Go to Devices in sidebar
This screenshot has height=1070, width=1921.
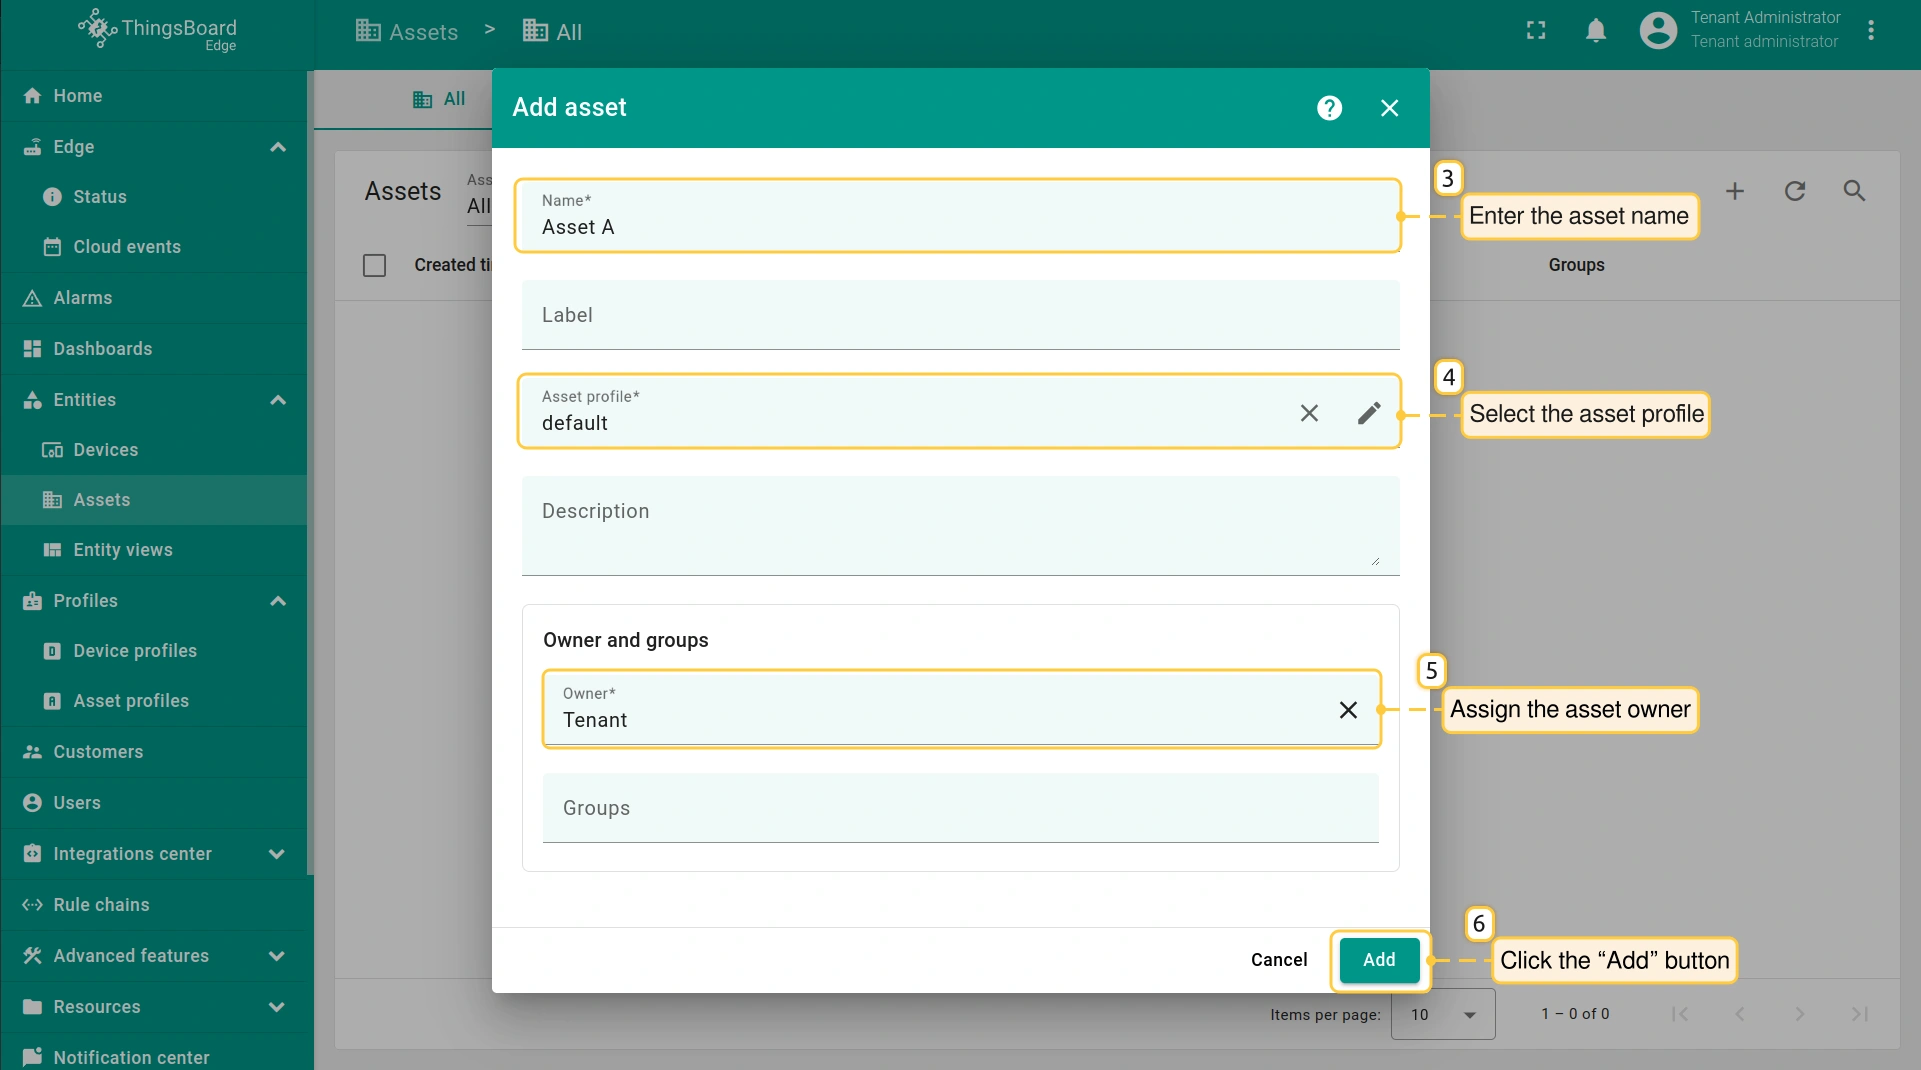pos(106,450)
